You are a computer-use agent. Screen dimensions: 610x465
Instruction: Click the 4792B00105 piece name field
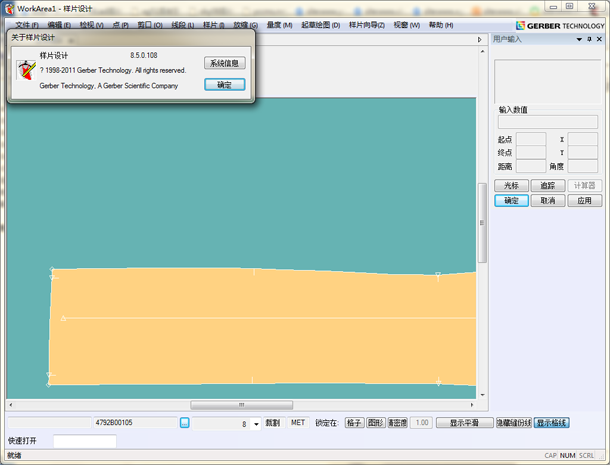coord(135,423)
